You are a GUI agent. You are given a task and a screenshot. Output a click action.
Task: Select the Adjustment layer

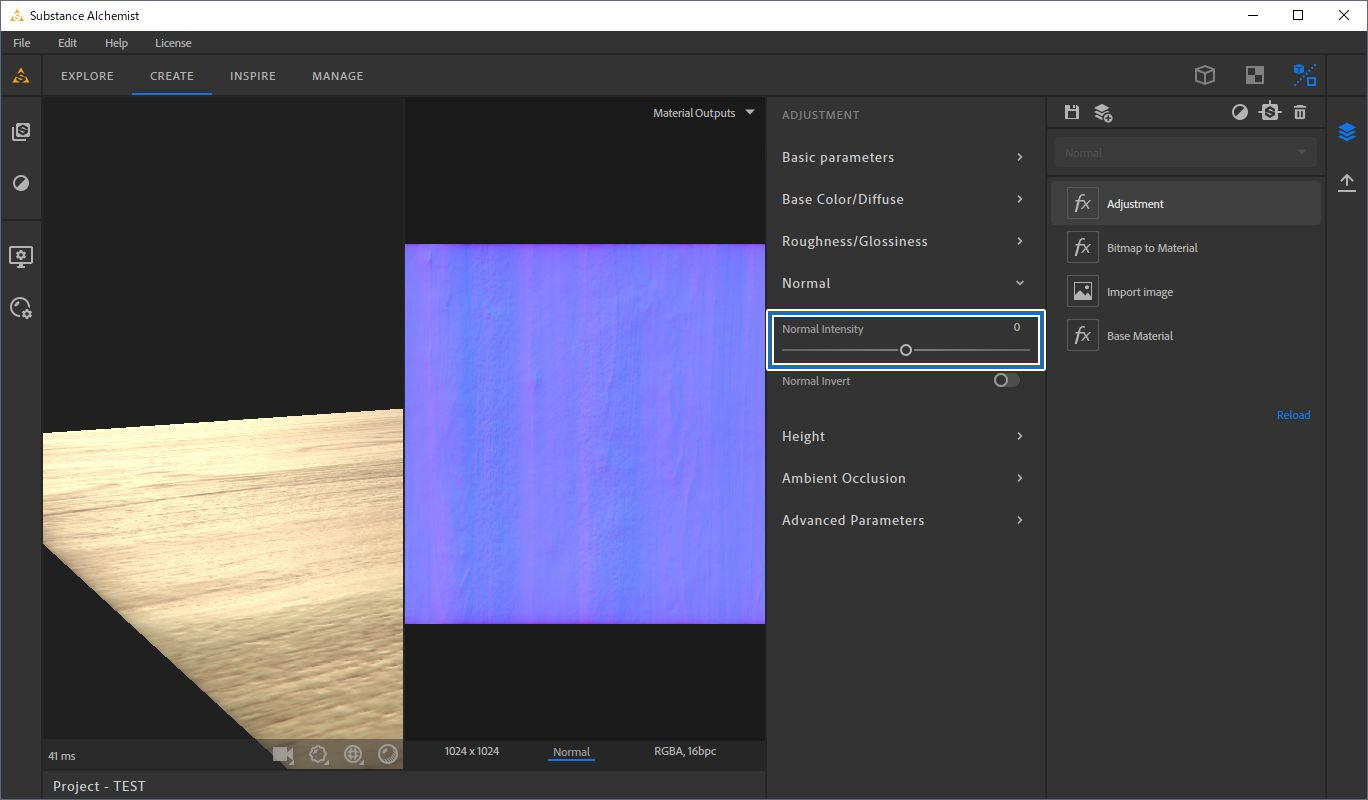1186,203
